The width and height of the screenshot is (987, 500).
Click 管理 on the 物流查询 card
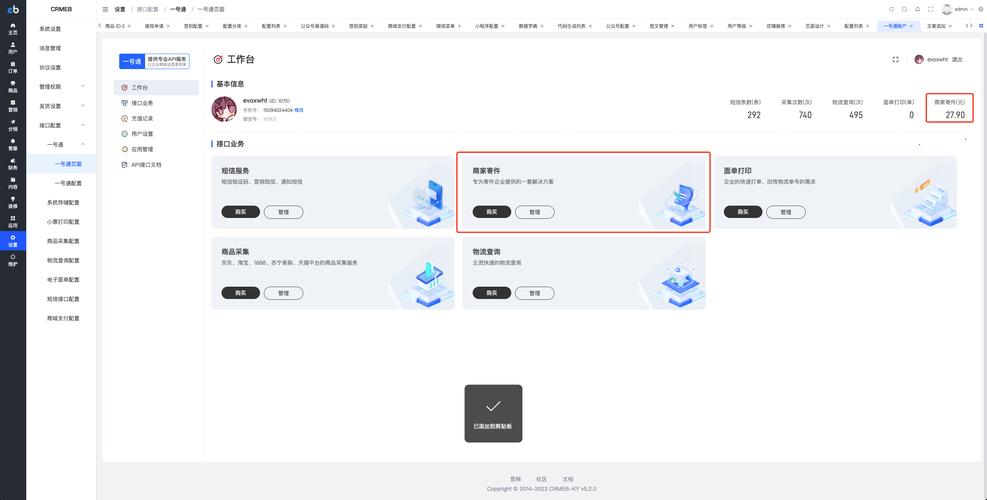[x=534, y=293]
